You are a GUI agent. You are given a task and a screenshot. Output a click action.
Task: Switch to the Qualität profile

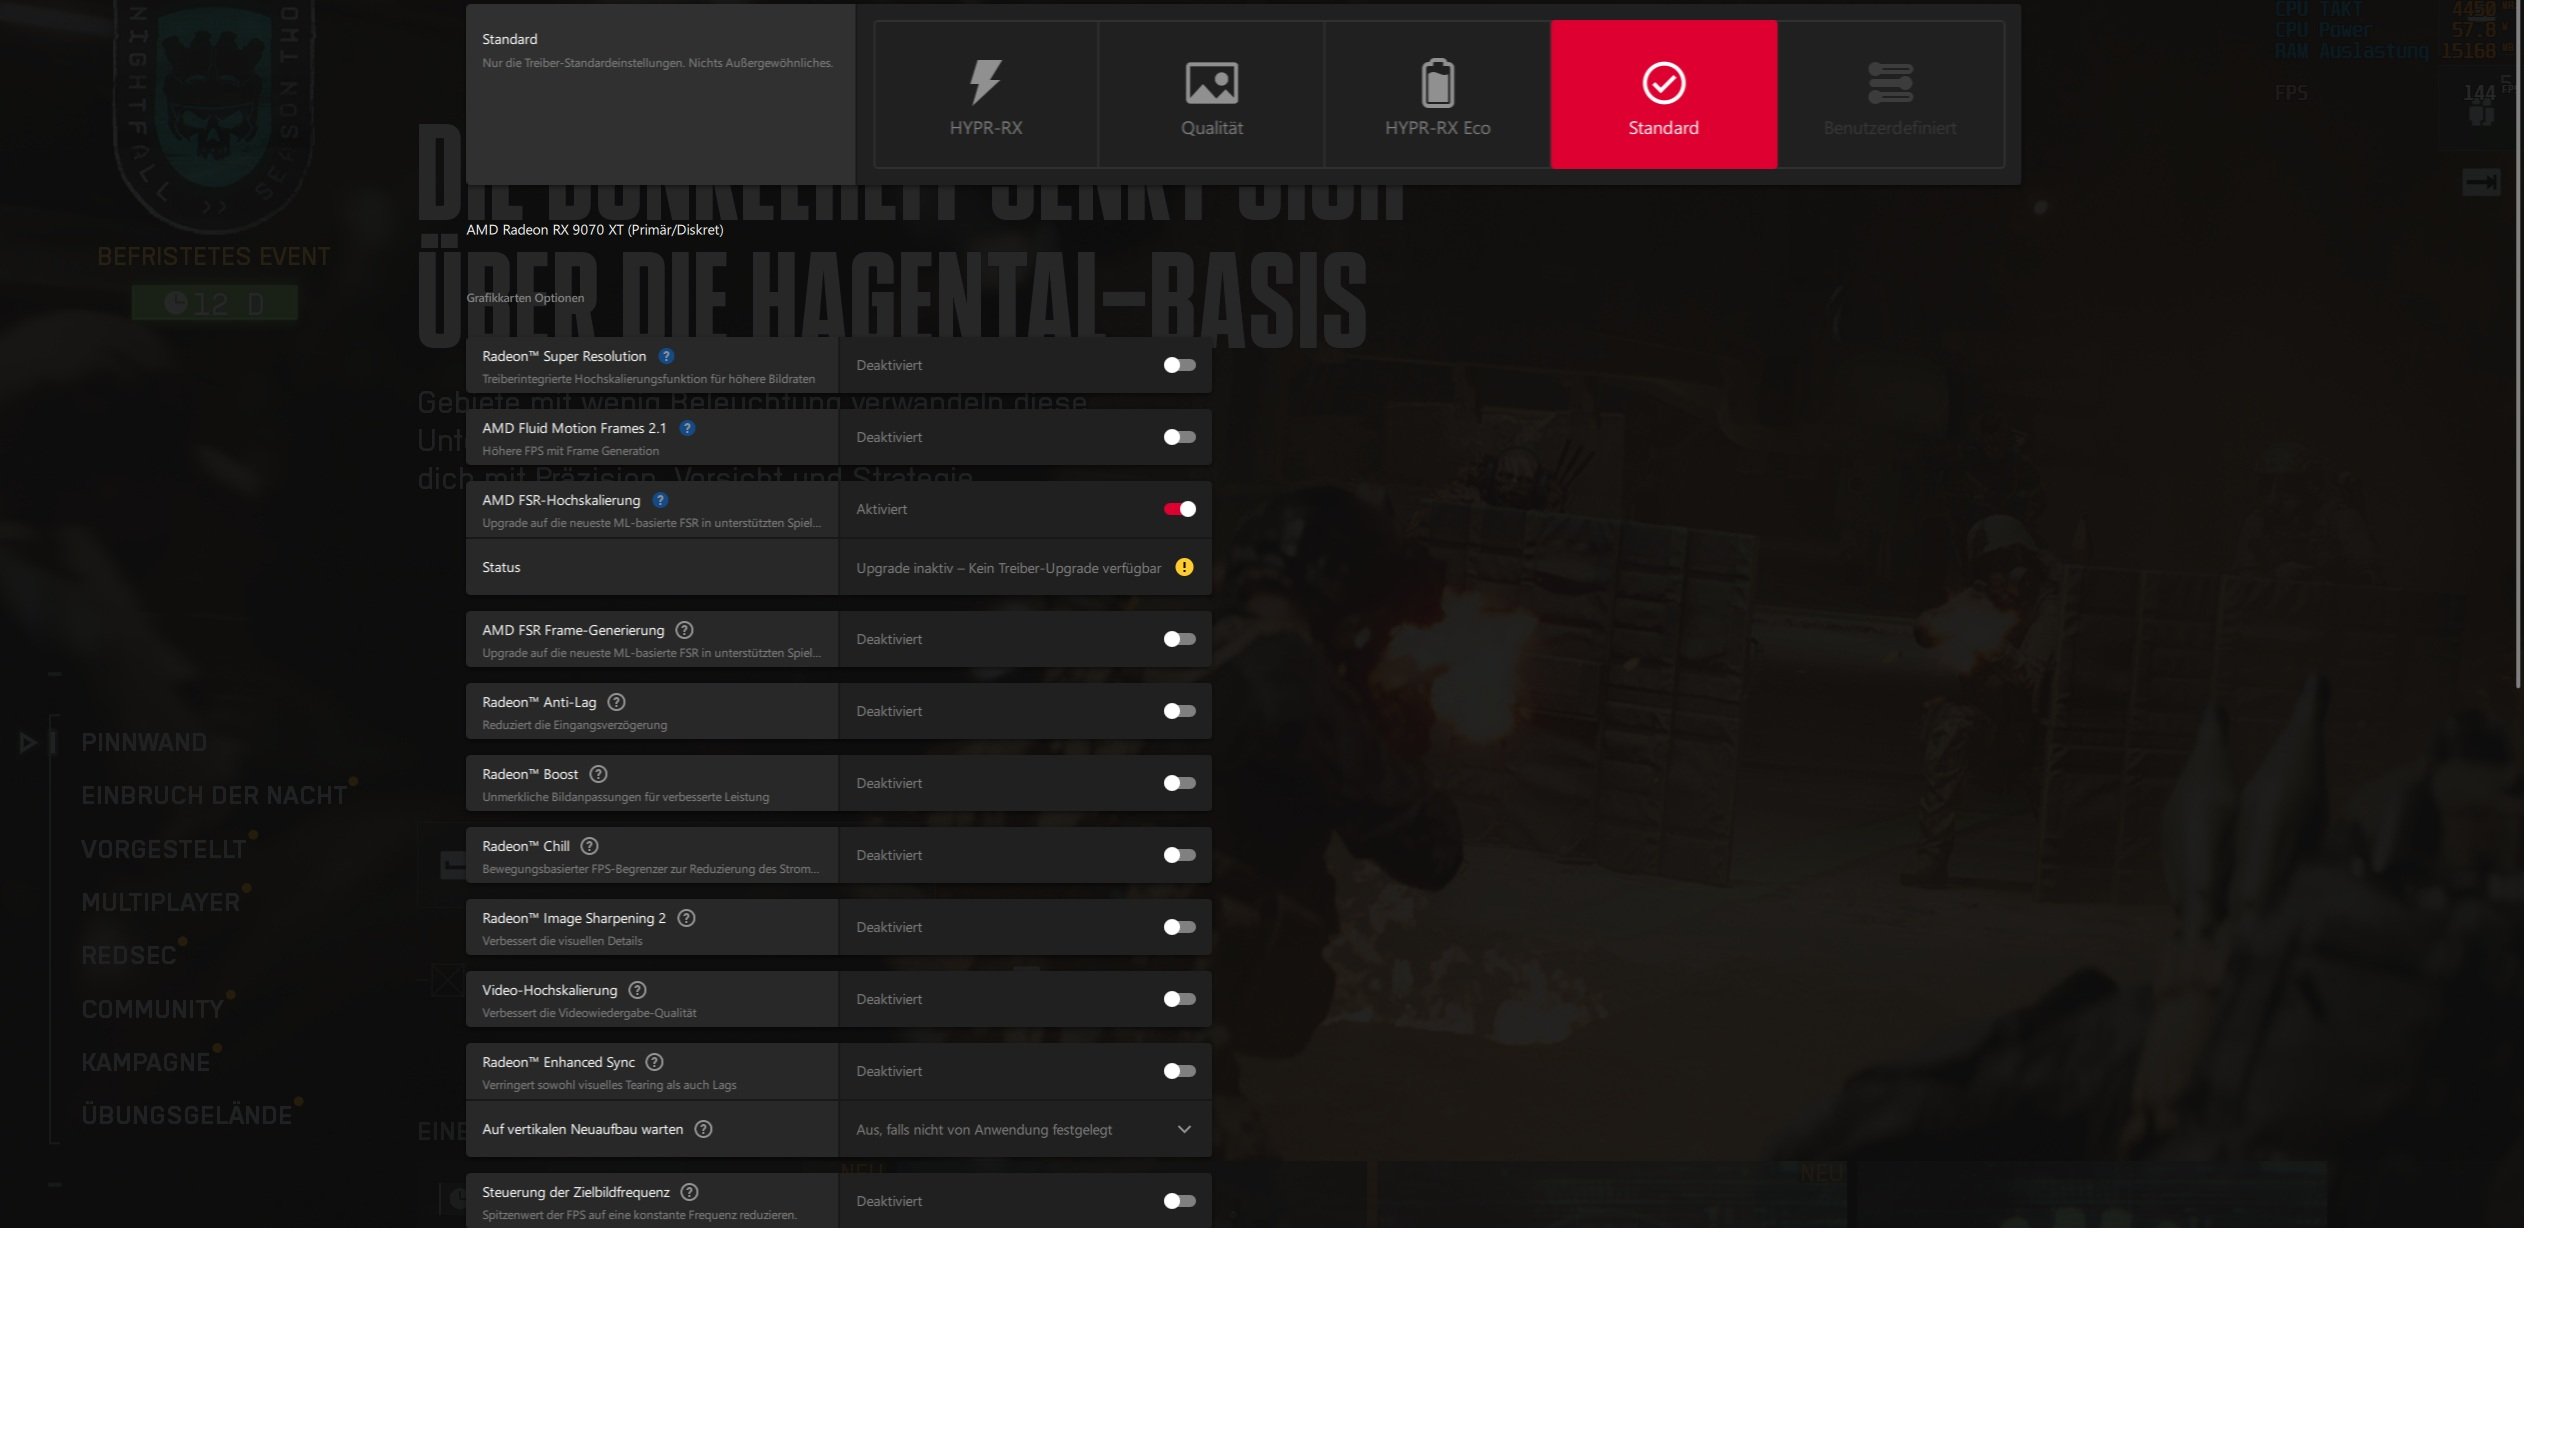[x=1211, y=95]
